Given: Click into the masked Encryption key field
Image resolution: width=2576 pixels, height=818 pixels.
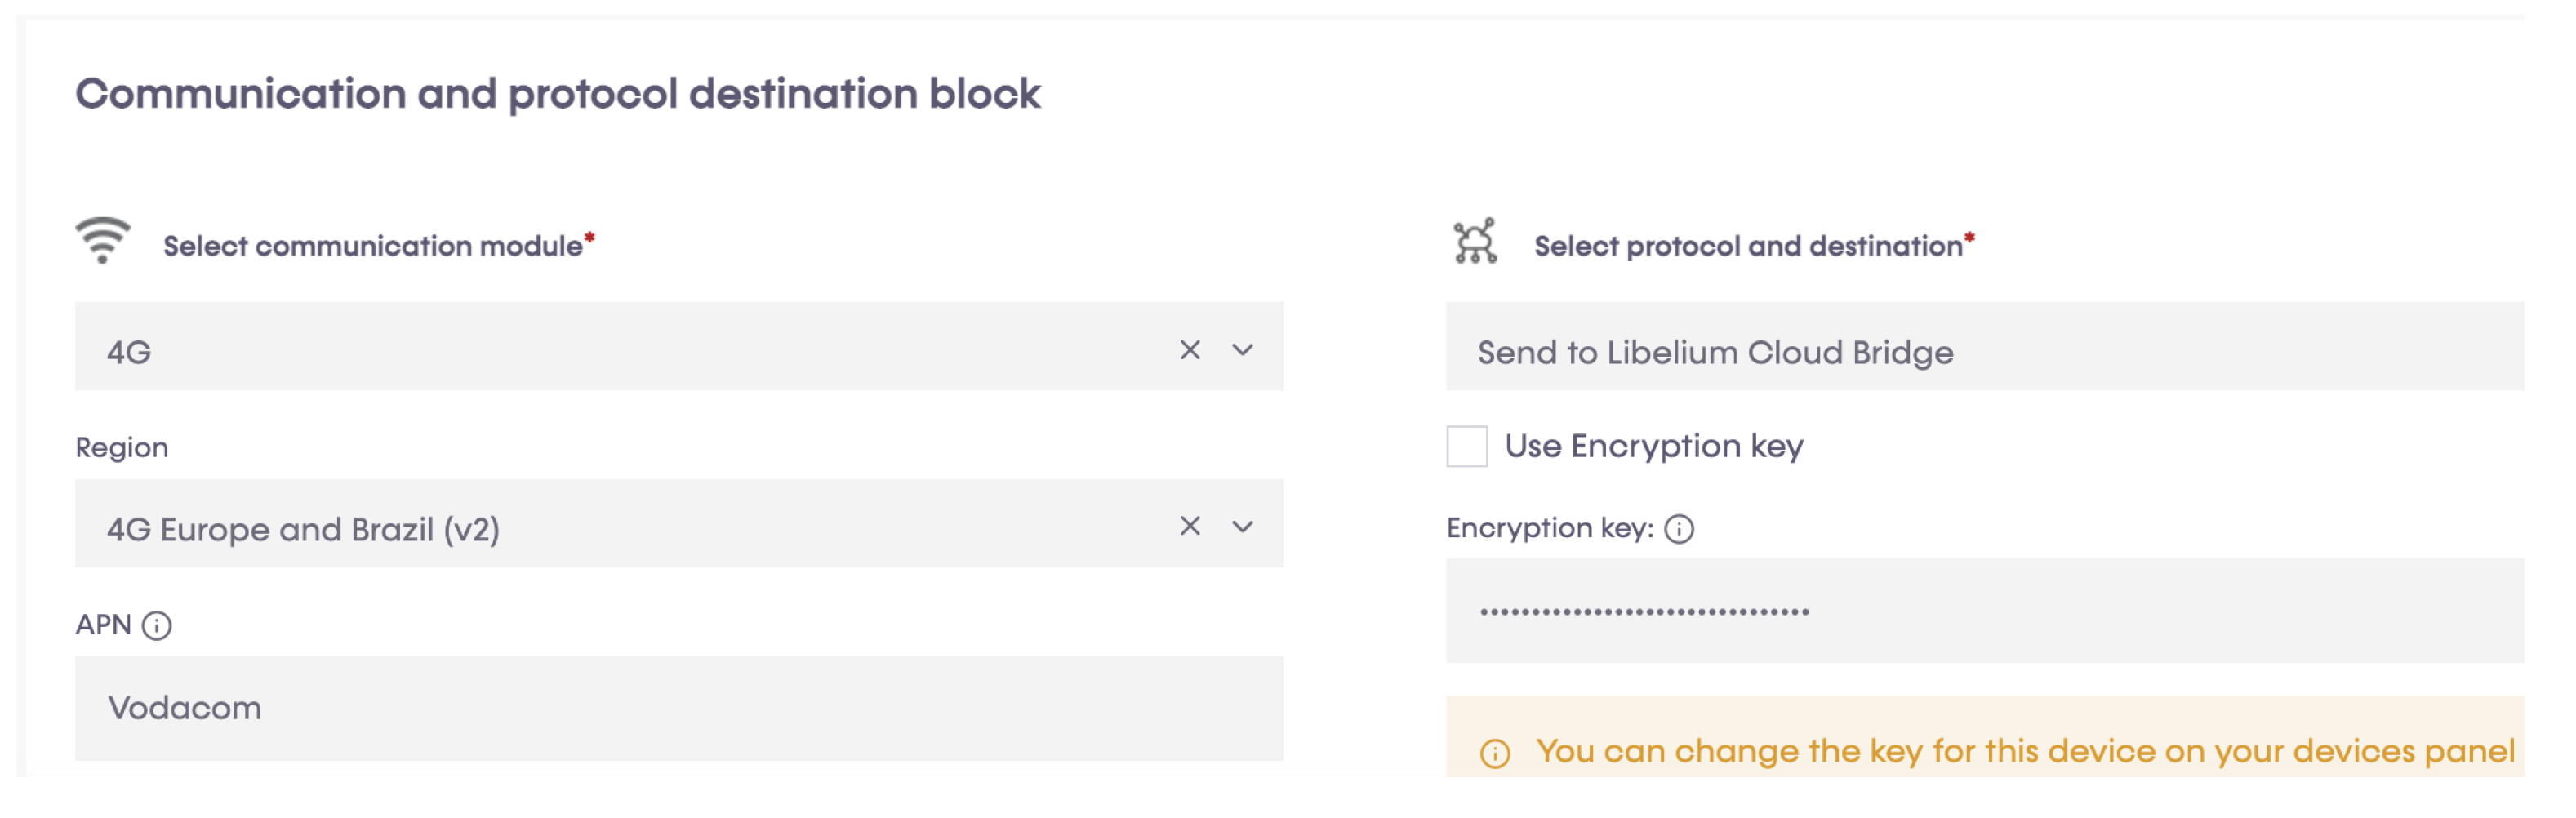Looking at the screenshot, I should click(1984, 611).
